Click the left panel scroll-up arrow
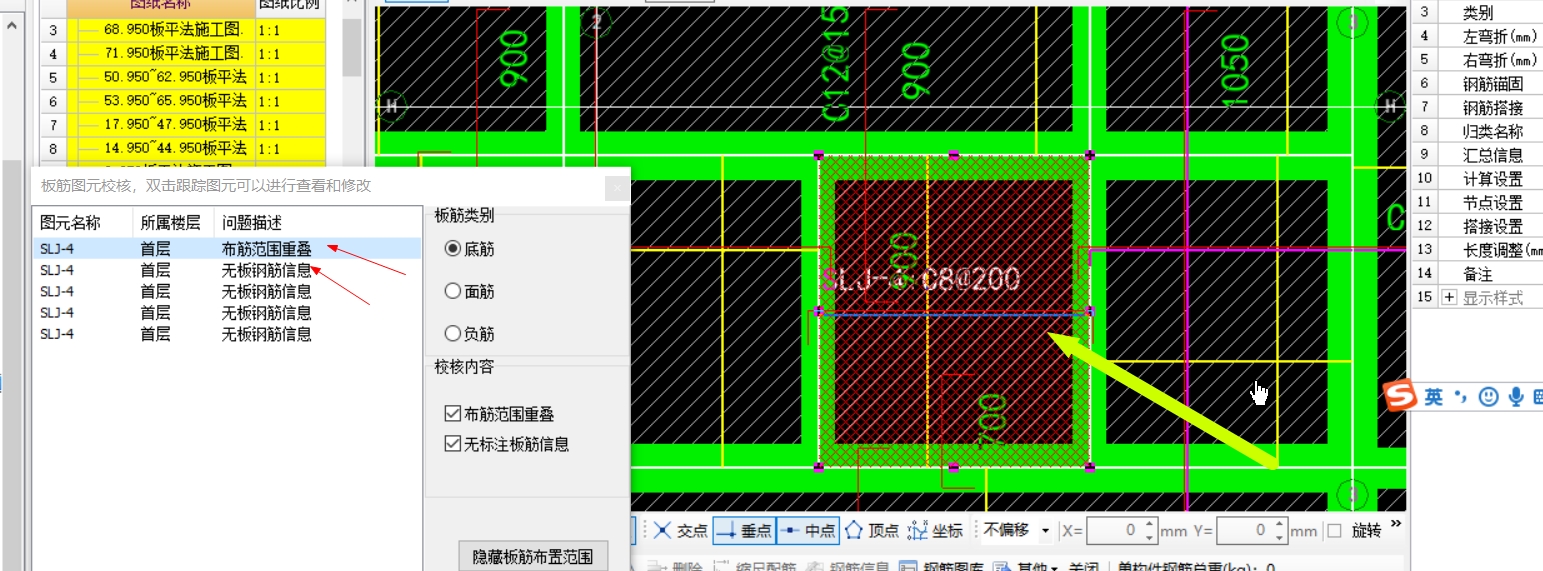1543x571 pixels. [x=12, y=24]
